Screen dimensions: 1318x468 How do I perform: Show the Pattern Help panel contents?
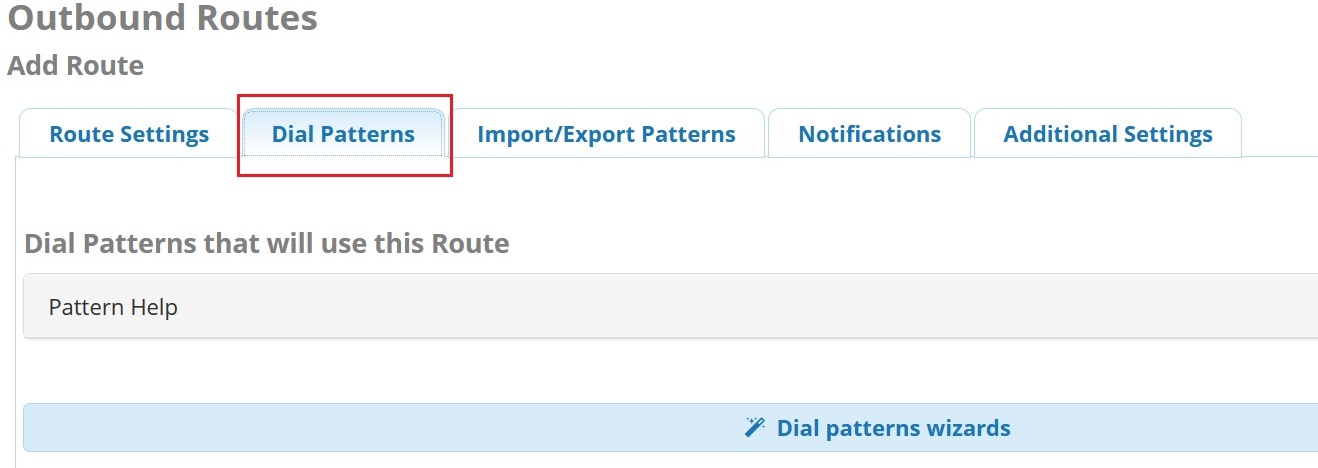point(670,306)
